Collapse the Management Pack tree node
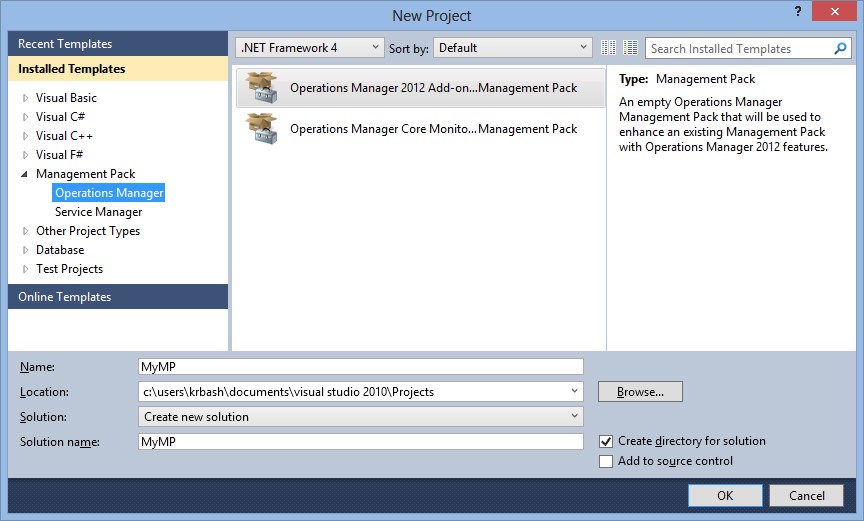 [24, 174]
